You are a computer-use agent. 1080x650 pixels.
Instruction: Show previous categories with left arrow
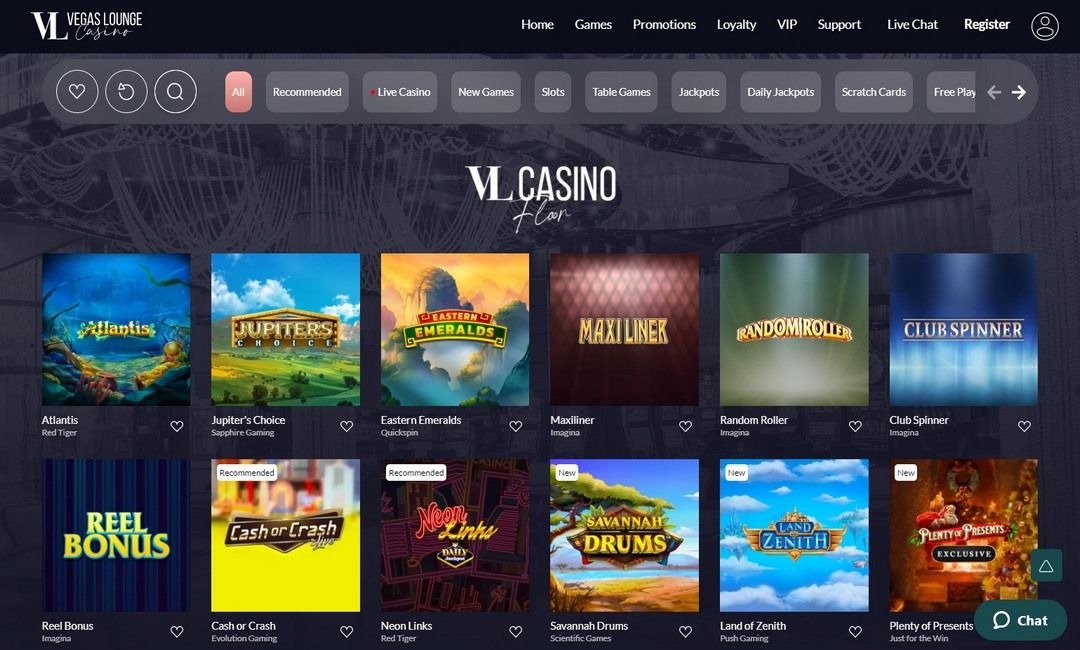(x=994, y=92)
